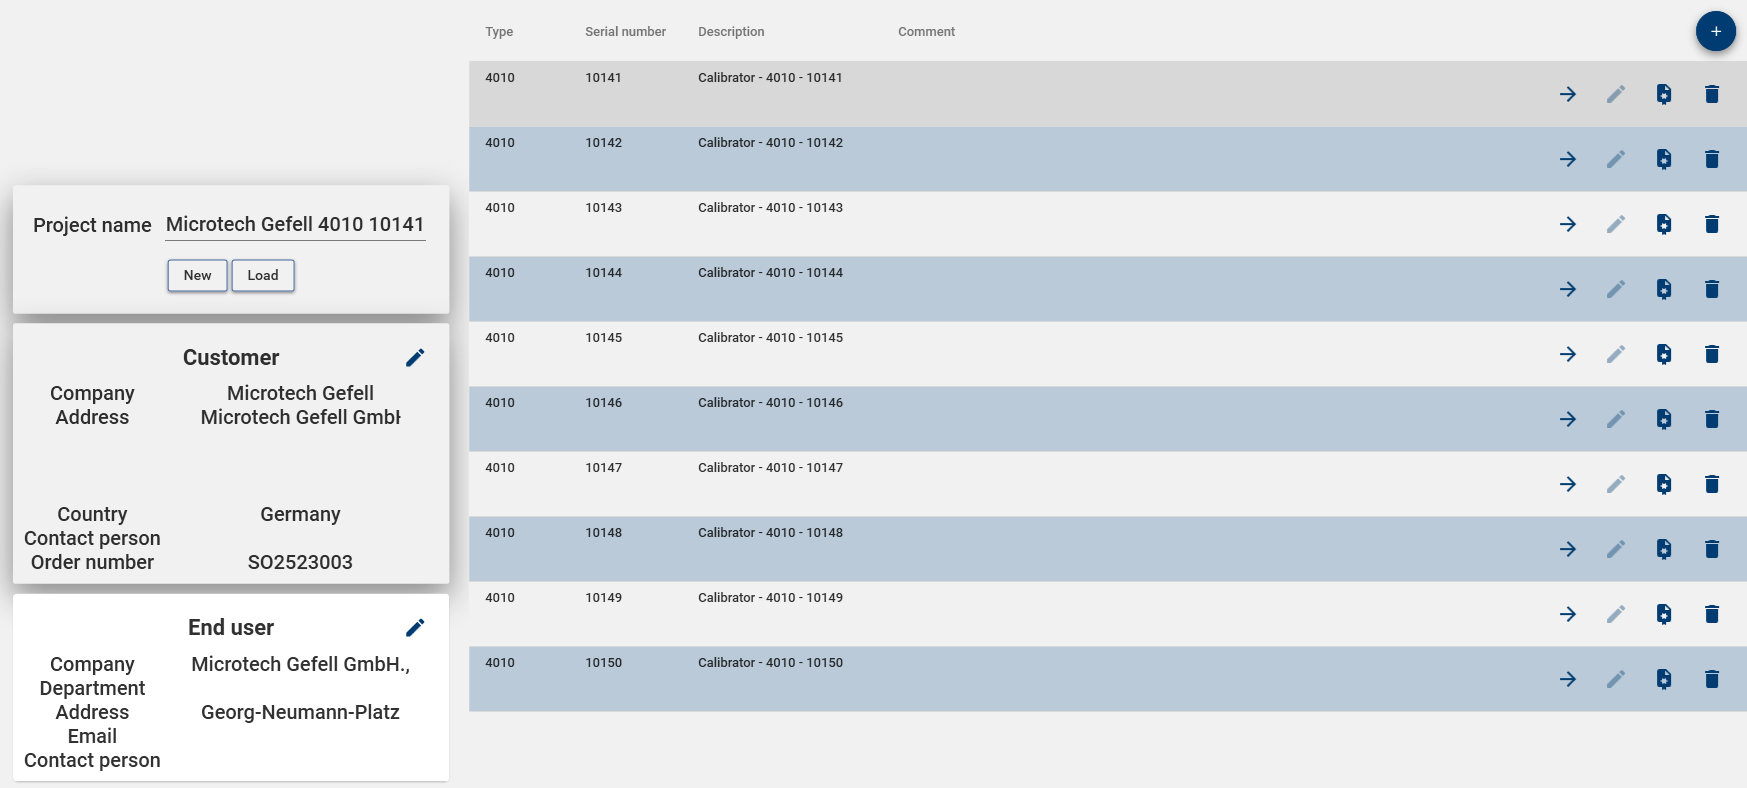Click the file icon for serial 10149
The width and height of the screenshot is (1747, 788).
click(1664, 614)
